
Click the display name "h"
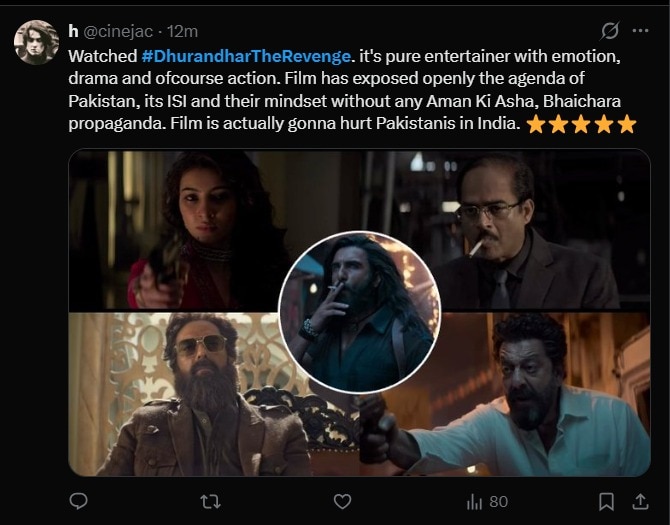(73, 32)
